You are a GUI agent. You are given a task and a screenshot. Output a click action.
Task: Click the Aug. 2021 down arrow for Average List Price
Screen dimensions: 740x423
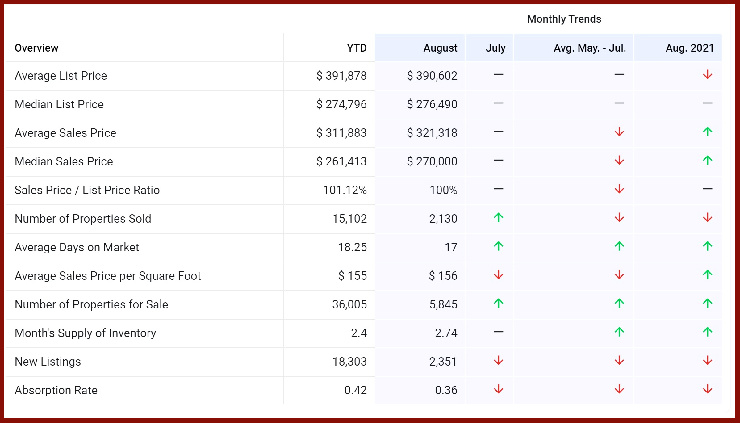707,75
